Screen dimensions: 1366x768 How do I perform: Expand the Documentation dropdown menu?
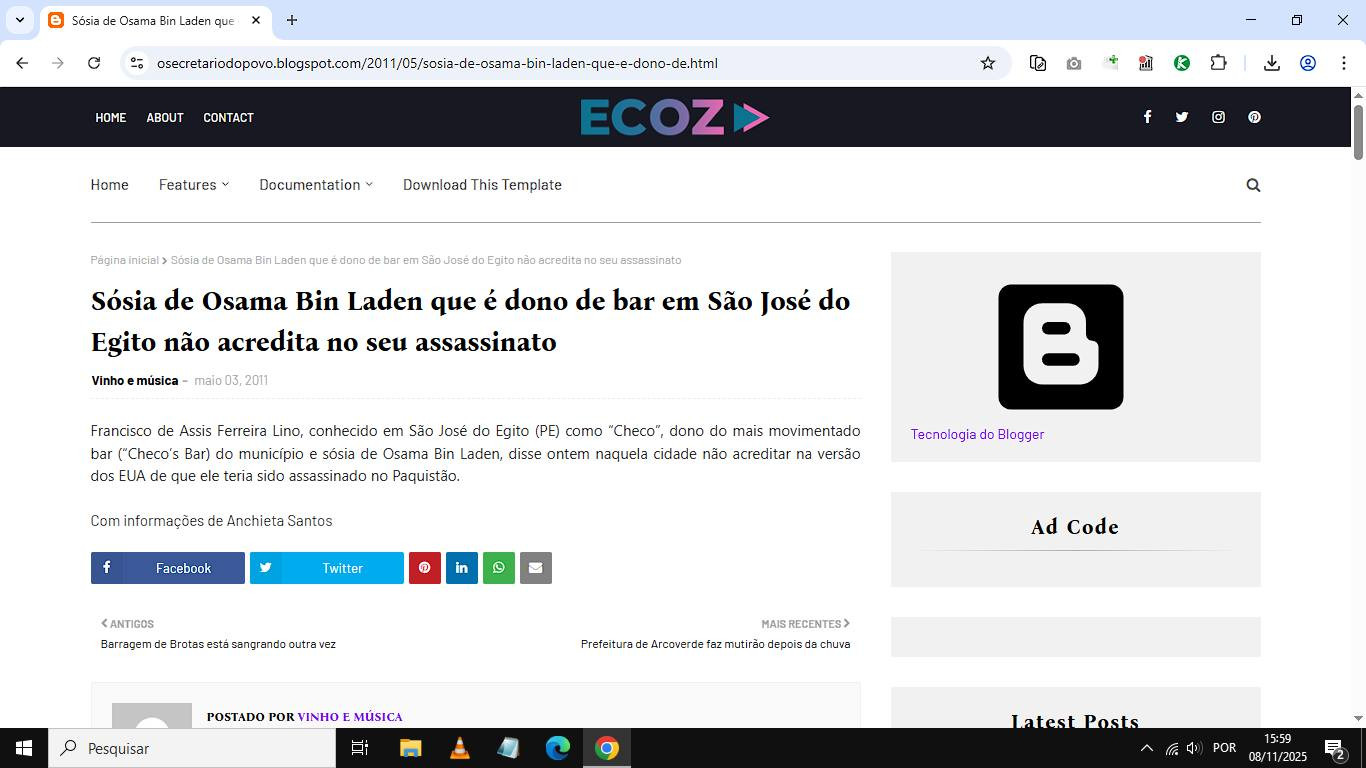(x=315, y=185)
